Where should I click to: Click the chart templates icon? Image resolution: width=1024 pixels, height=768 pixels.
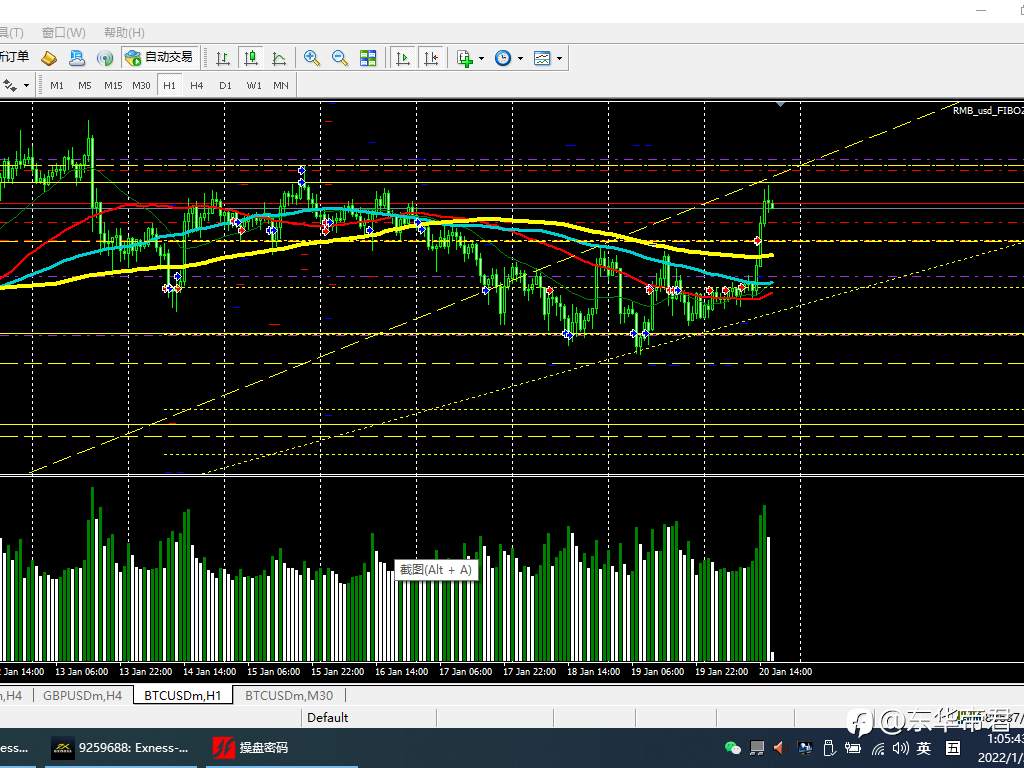[x=542, y=58]
